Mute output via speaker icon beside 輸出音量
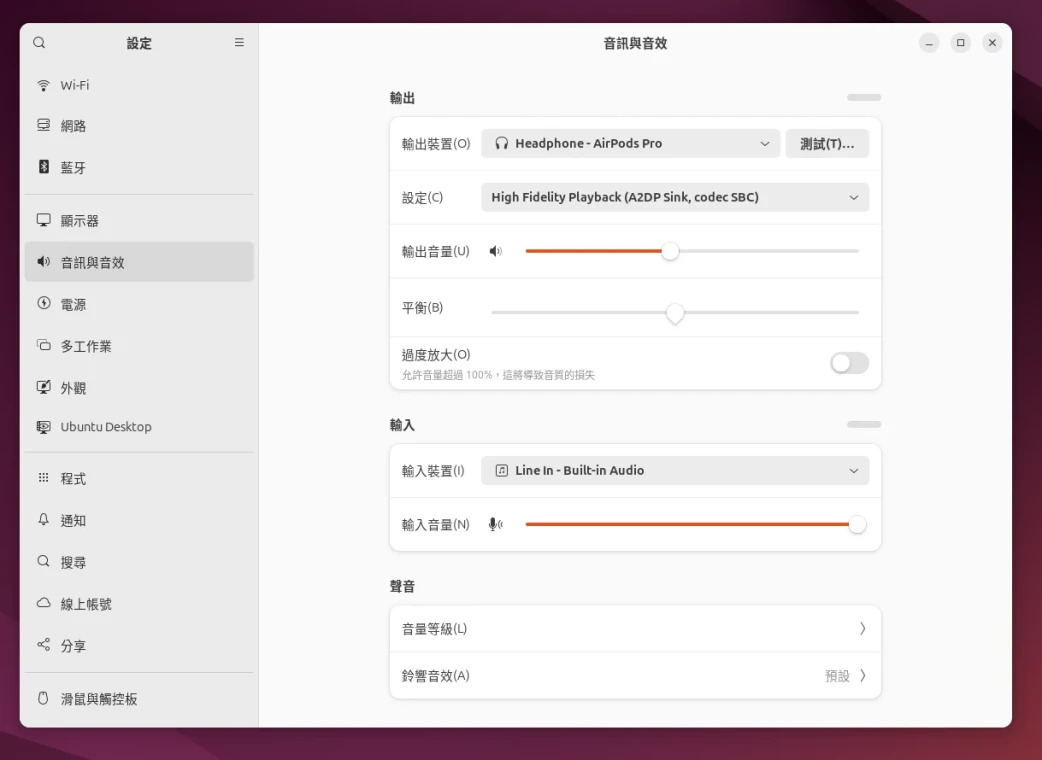The width and height of the screenshot is (1042, 760). [x=495, y=251]
